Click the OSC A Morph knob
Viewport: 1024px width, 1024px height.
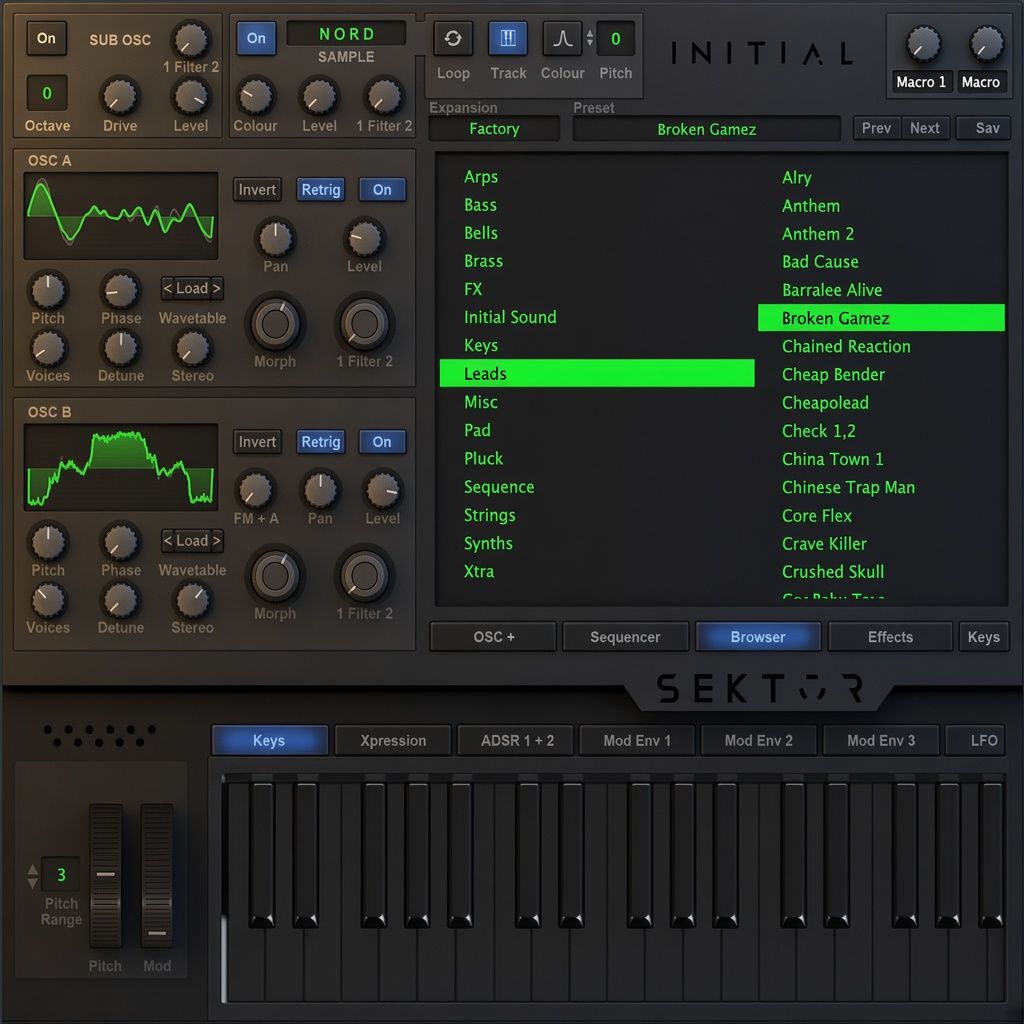pyautogui.click(x=275, y=324)
